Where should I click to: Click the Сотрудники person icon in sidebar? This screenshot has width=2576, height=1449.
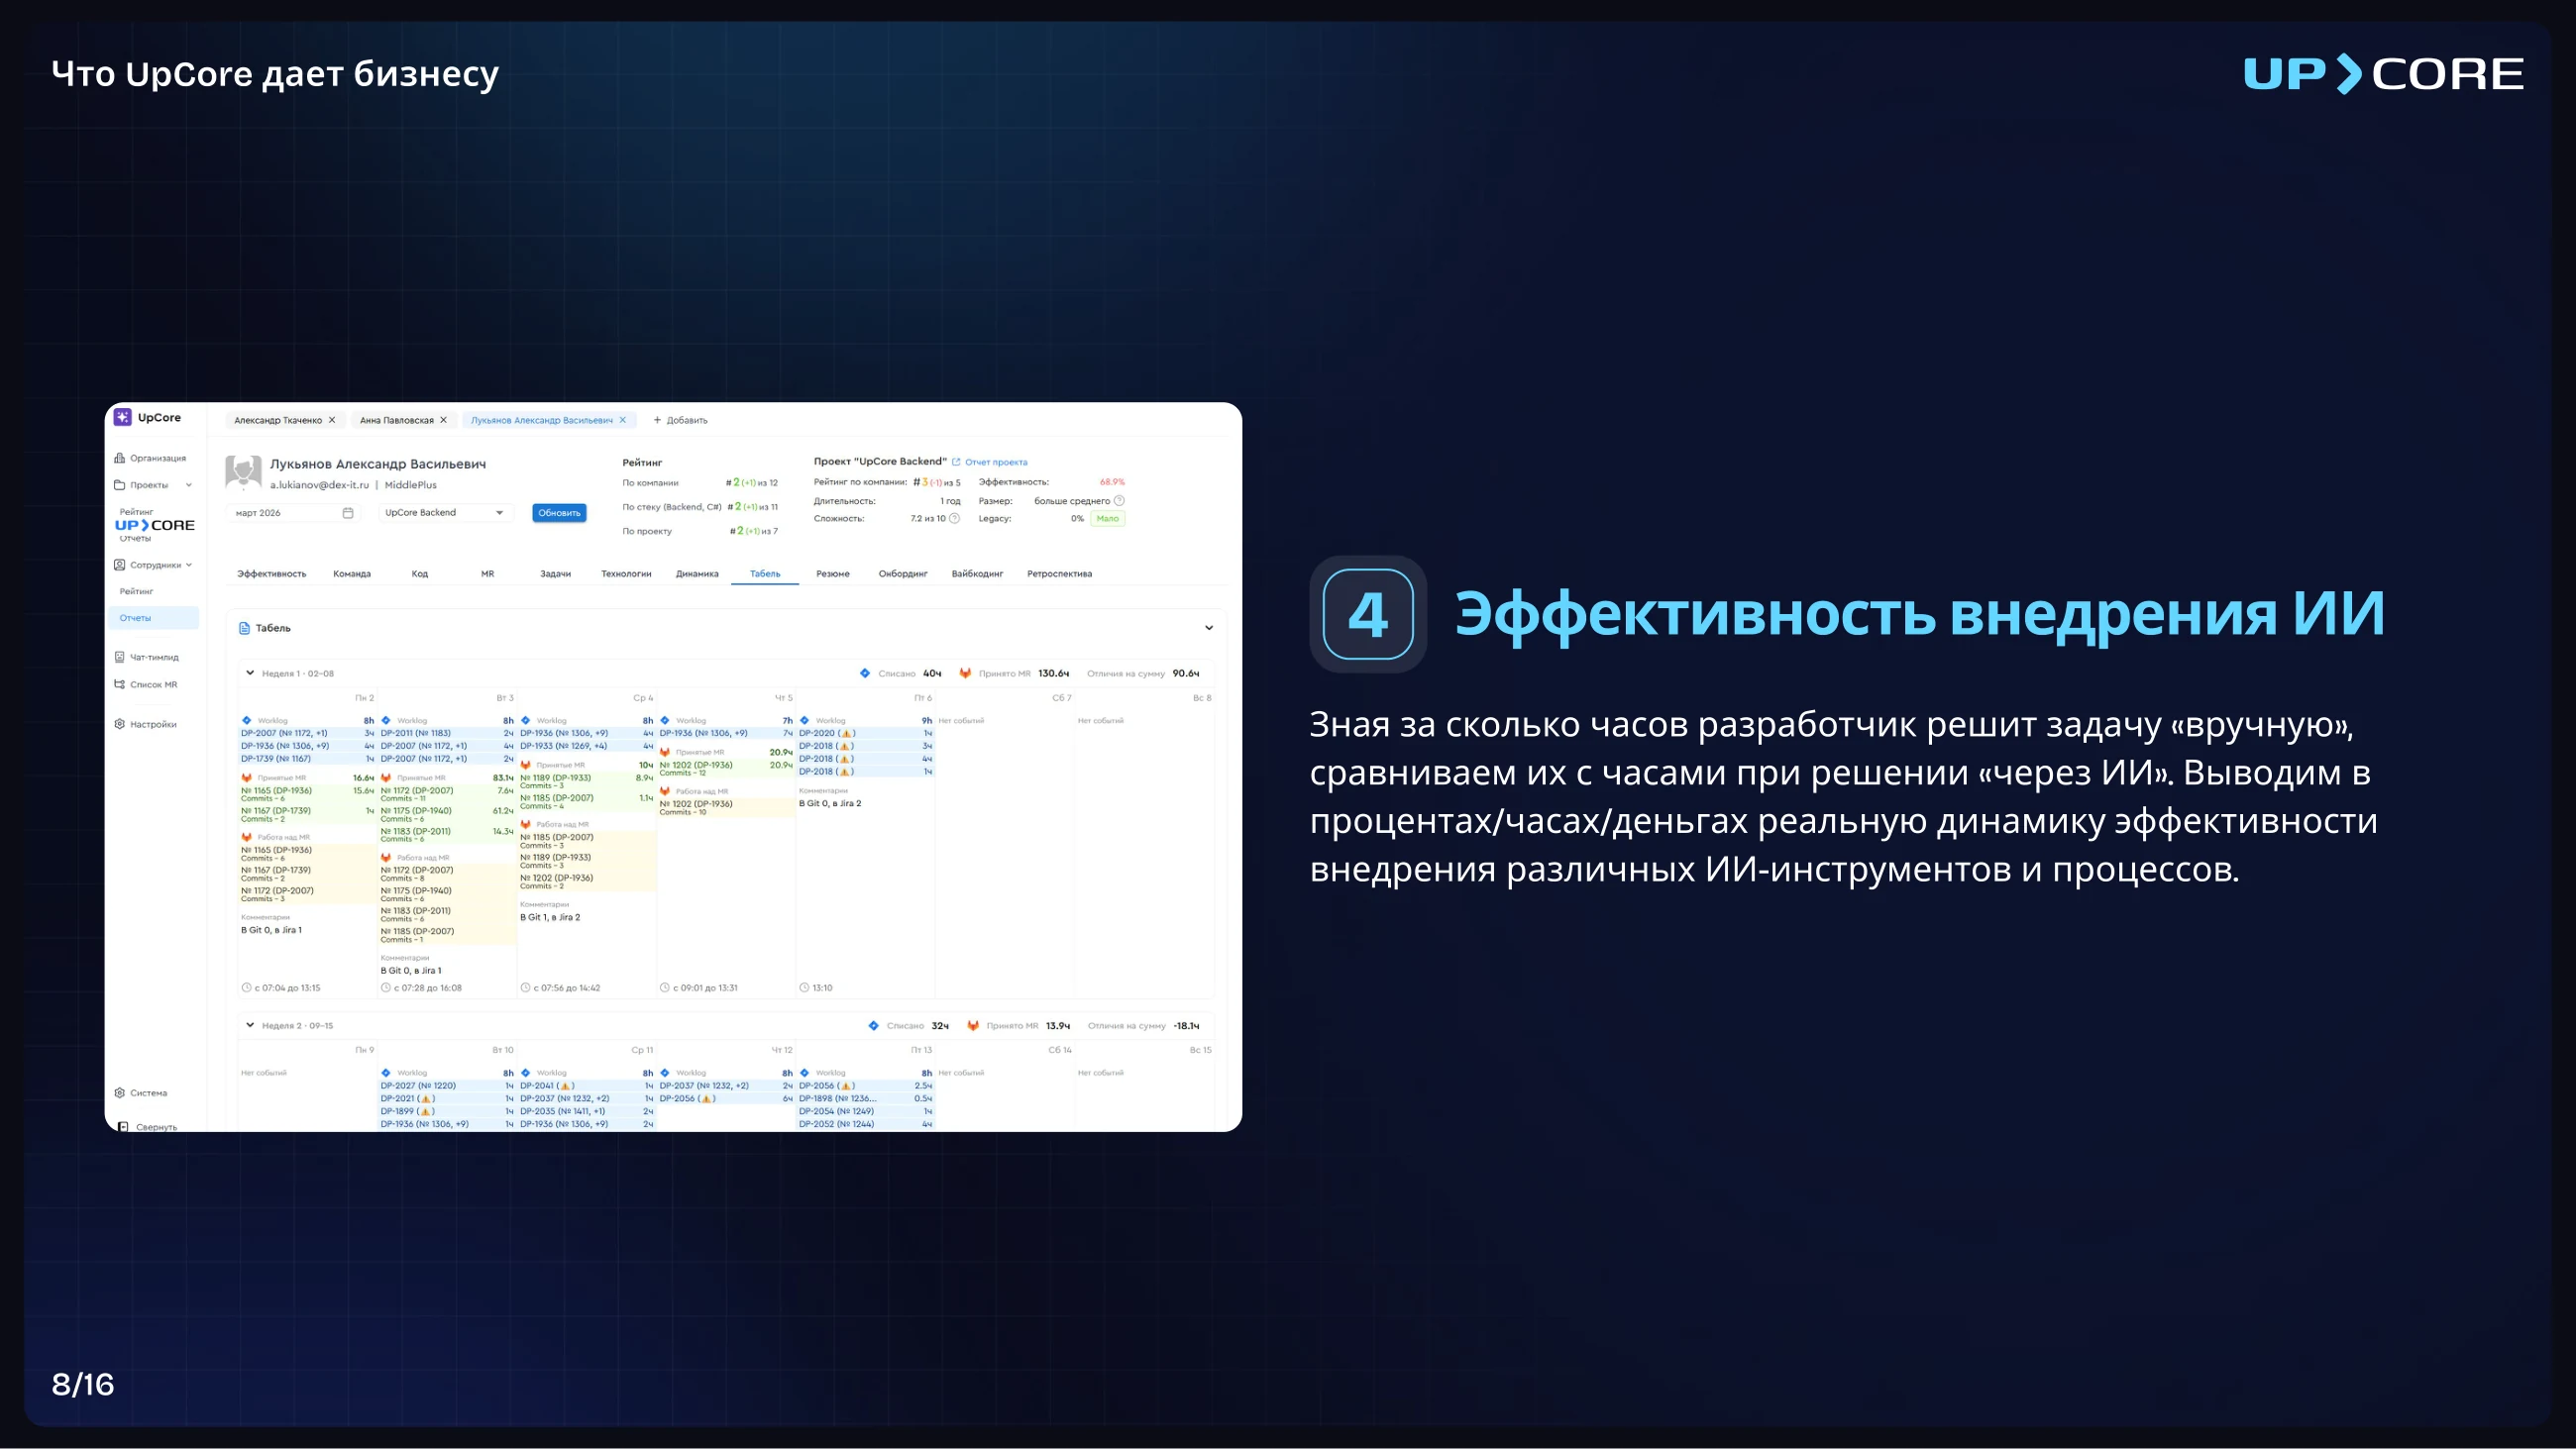point(120,565)
